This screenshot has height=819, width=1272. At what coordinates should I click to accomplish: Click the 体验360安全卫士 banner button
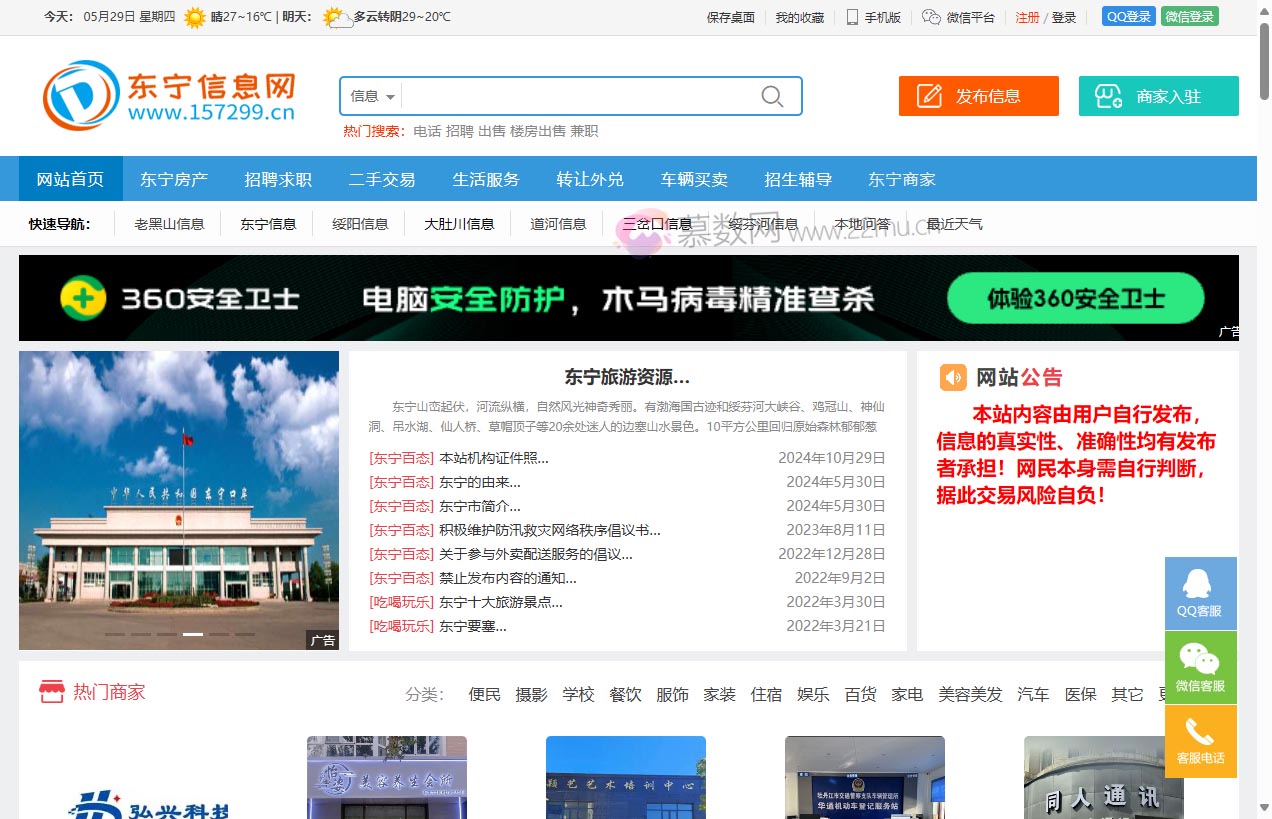coord(1075,298)
